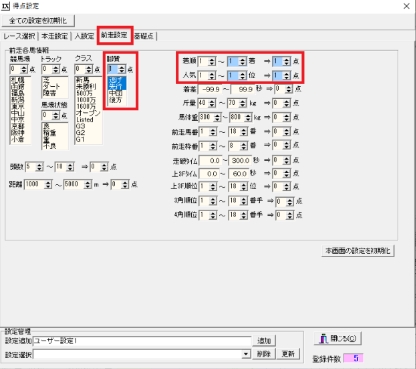The image size is (416, 369).
Task: Switch to the 本走設定 tab
Action: point(54,36)
